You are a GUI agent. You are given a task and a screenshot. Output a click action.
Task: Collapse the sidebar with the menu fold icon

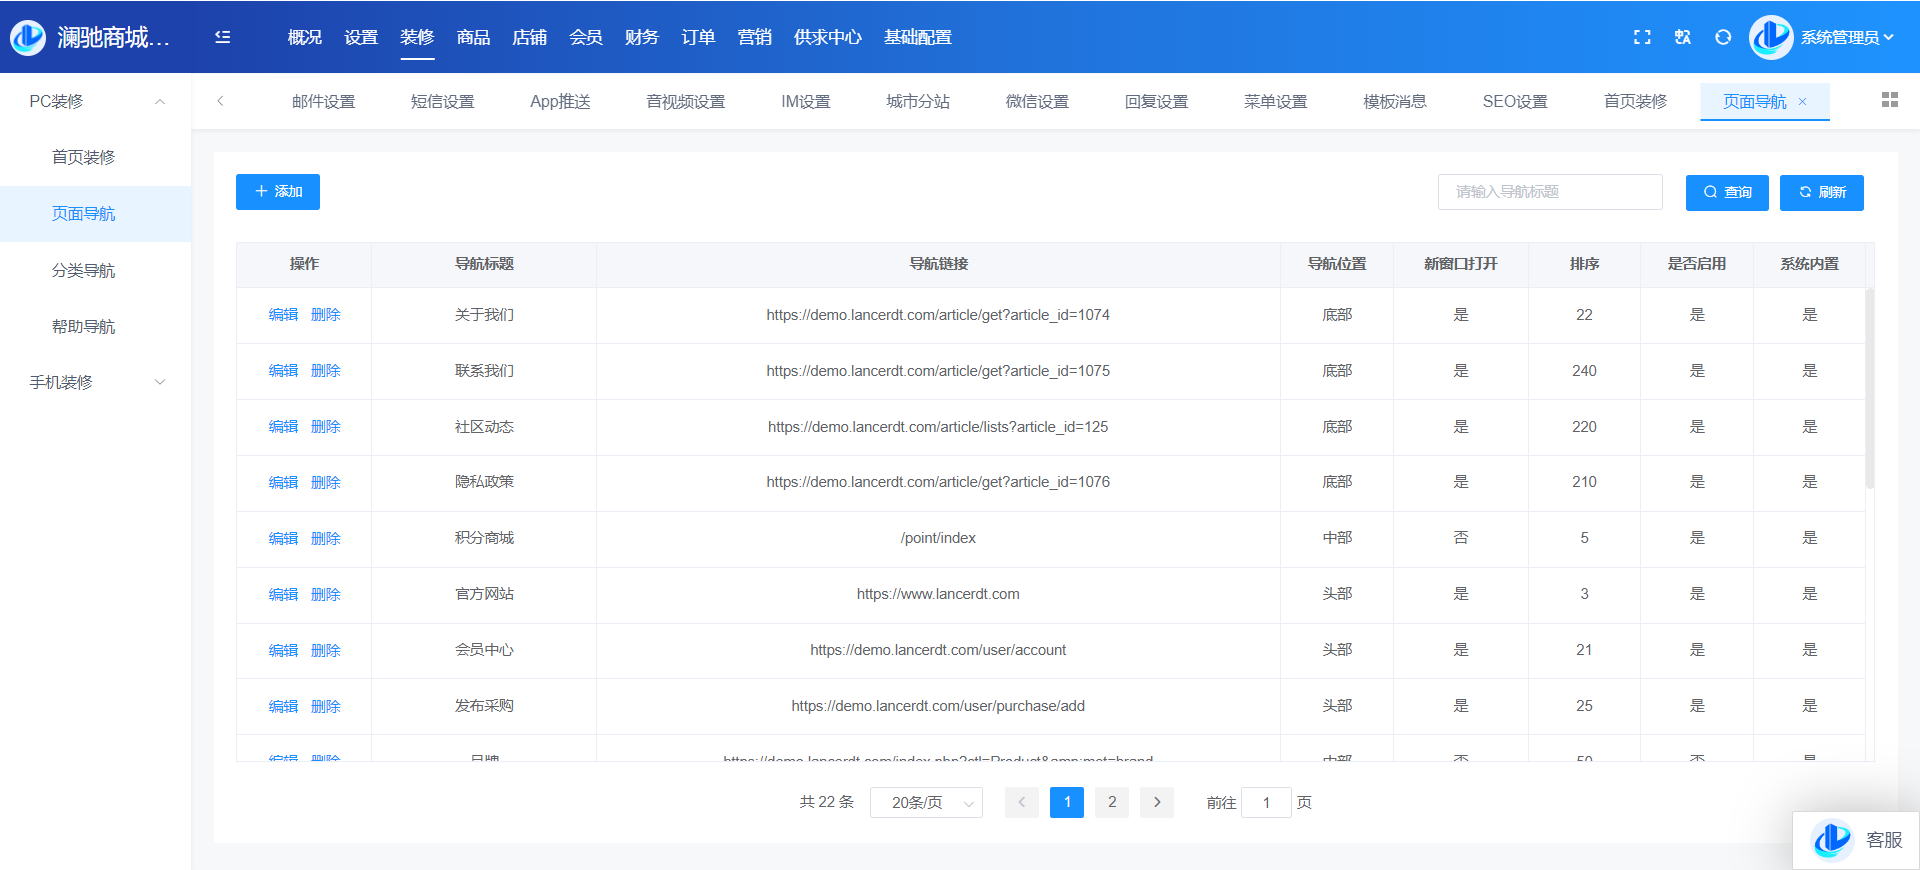click(223, 37)
